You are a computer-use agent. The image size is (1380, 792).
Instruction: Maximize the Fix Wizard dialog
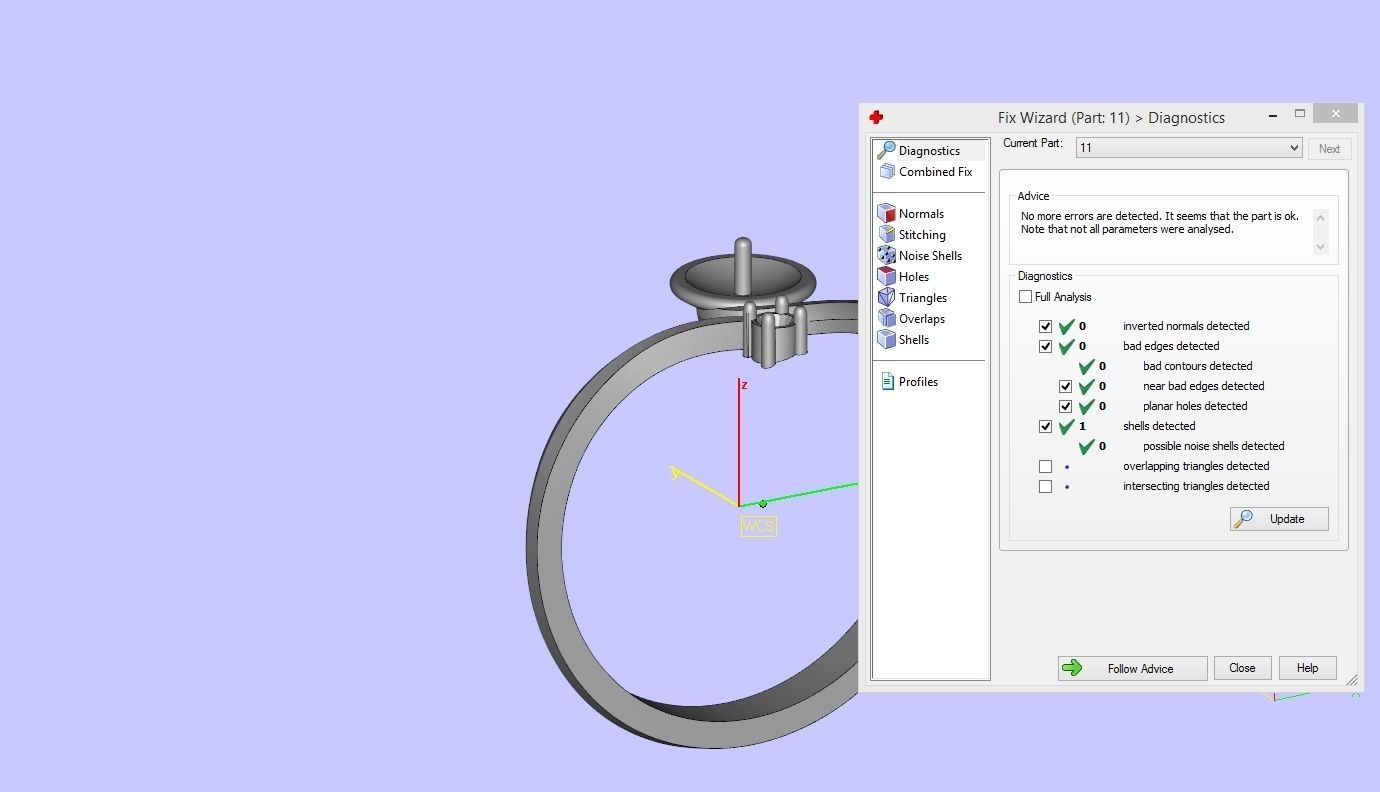click(1300, 114)
